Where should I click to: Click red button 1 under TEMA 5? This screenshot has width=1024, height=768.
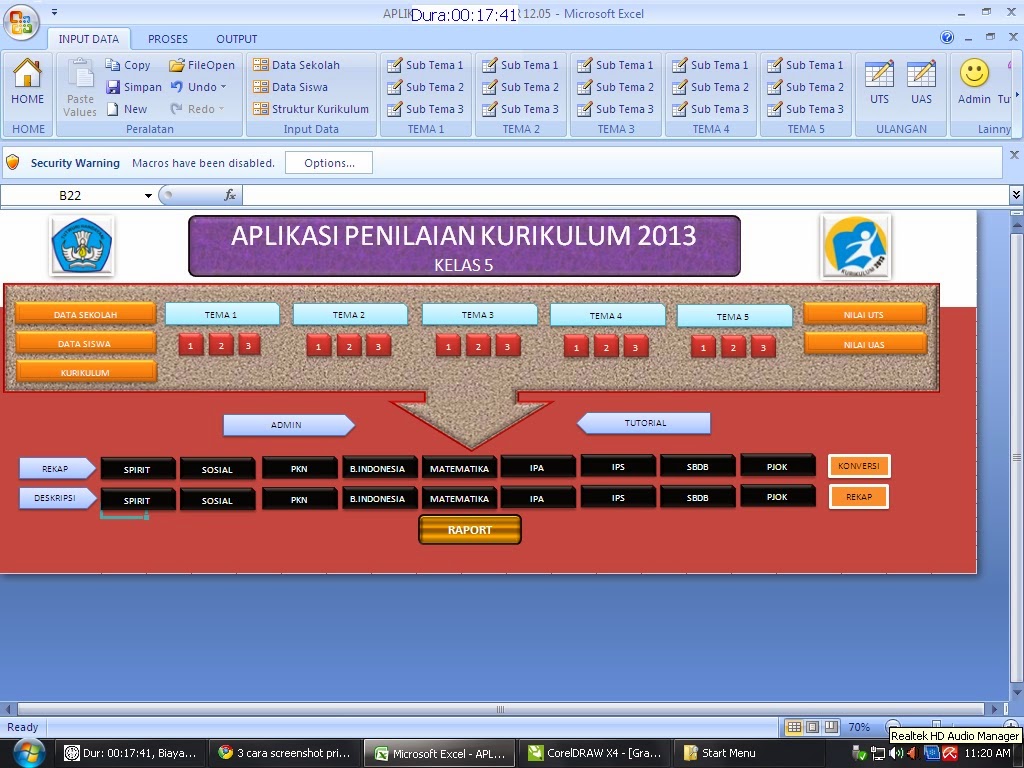(x=703, y=347)
